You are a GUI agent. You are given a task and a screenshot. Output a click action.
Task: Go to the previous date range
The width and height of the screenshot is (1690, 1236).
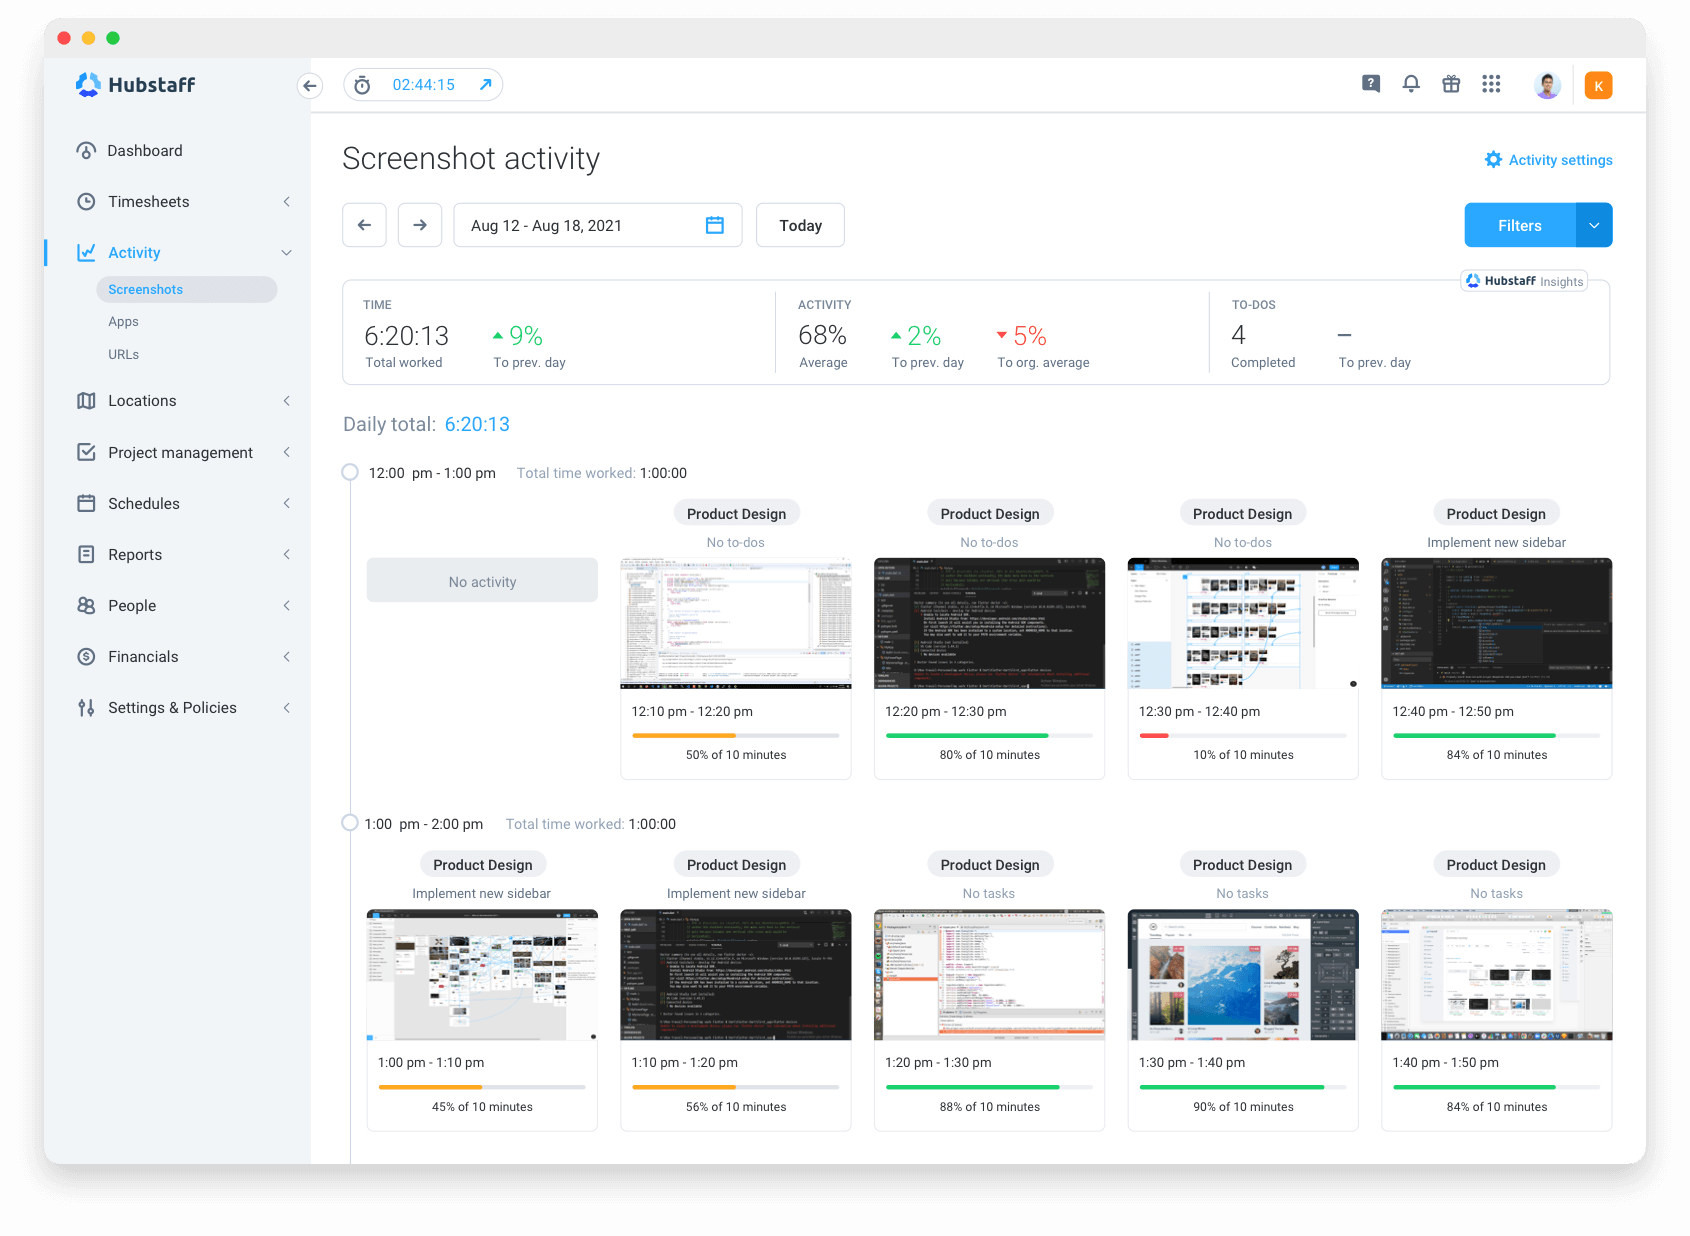pyautogui.click(x=364, y=225)
